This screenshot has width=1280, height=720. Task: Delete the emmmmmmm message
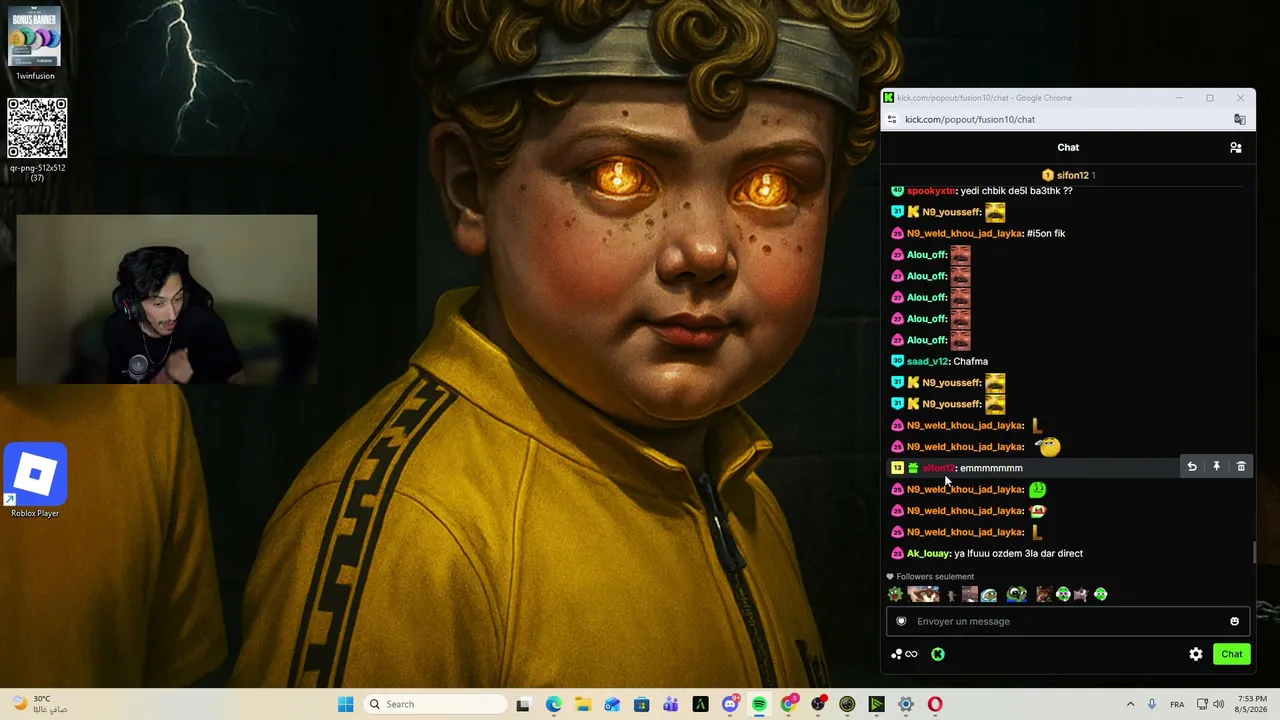1241,467
